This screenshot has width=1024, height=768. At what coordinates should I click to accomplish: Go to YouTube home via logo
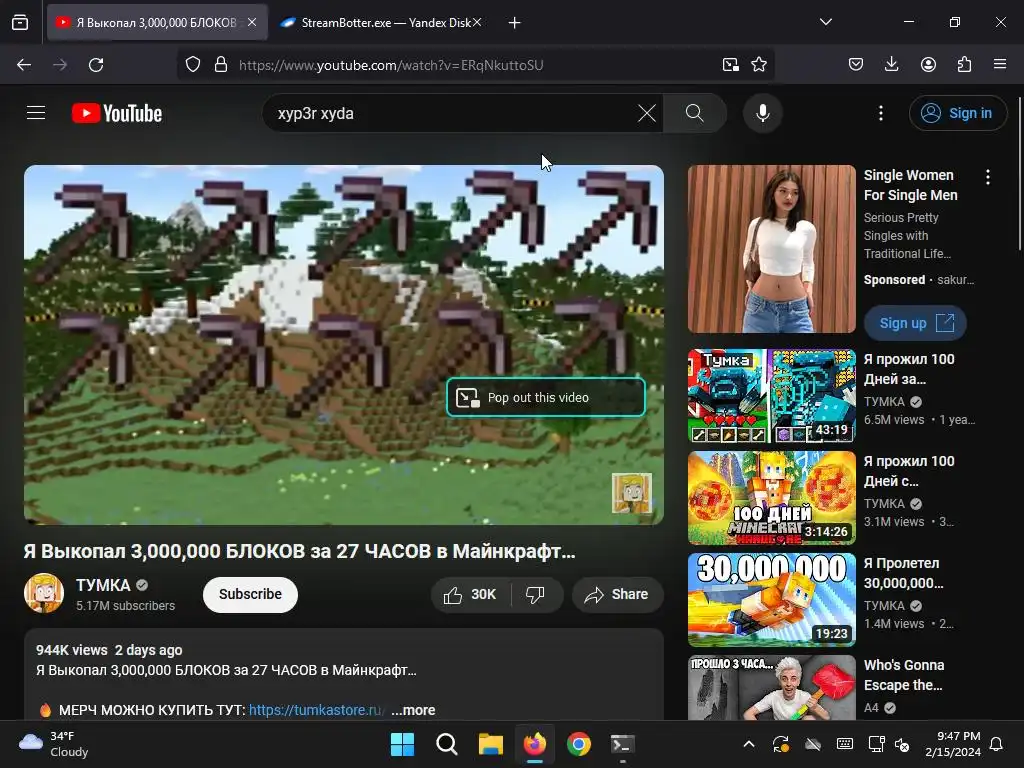point(117,113)
